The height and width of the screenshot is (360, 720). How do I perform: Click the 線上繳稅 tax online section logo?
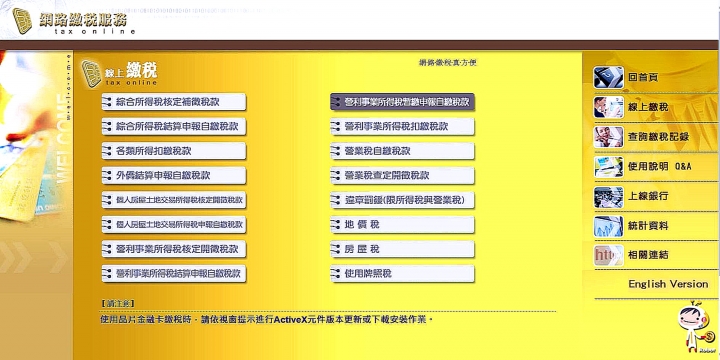point(119,73)
